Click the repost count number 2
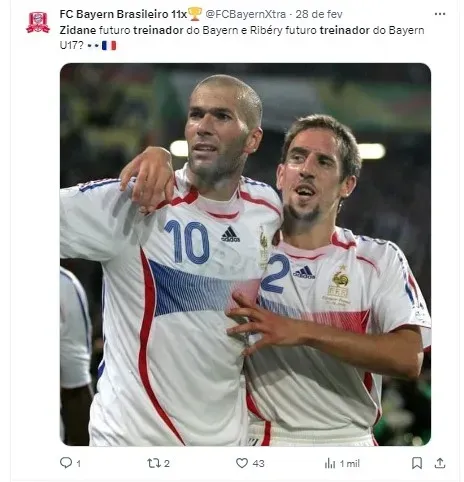Viewport: 464px width, 482px height. tap(167, 464)
